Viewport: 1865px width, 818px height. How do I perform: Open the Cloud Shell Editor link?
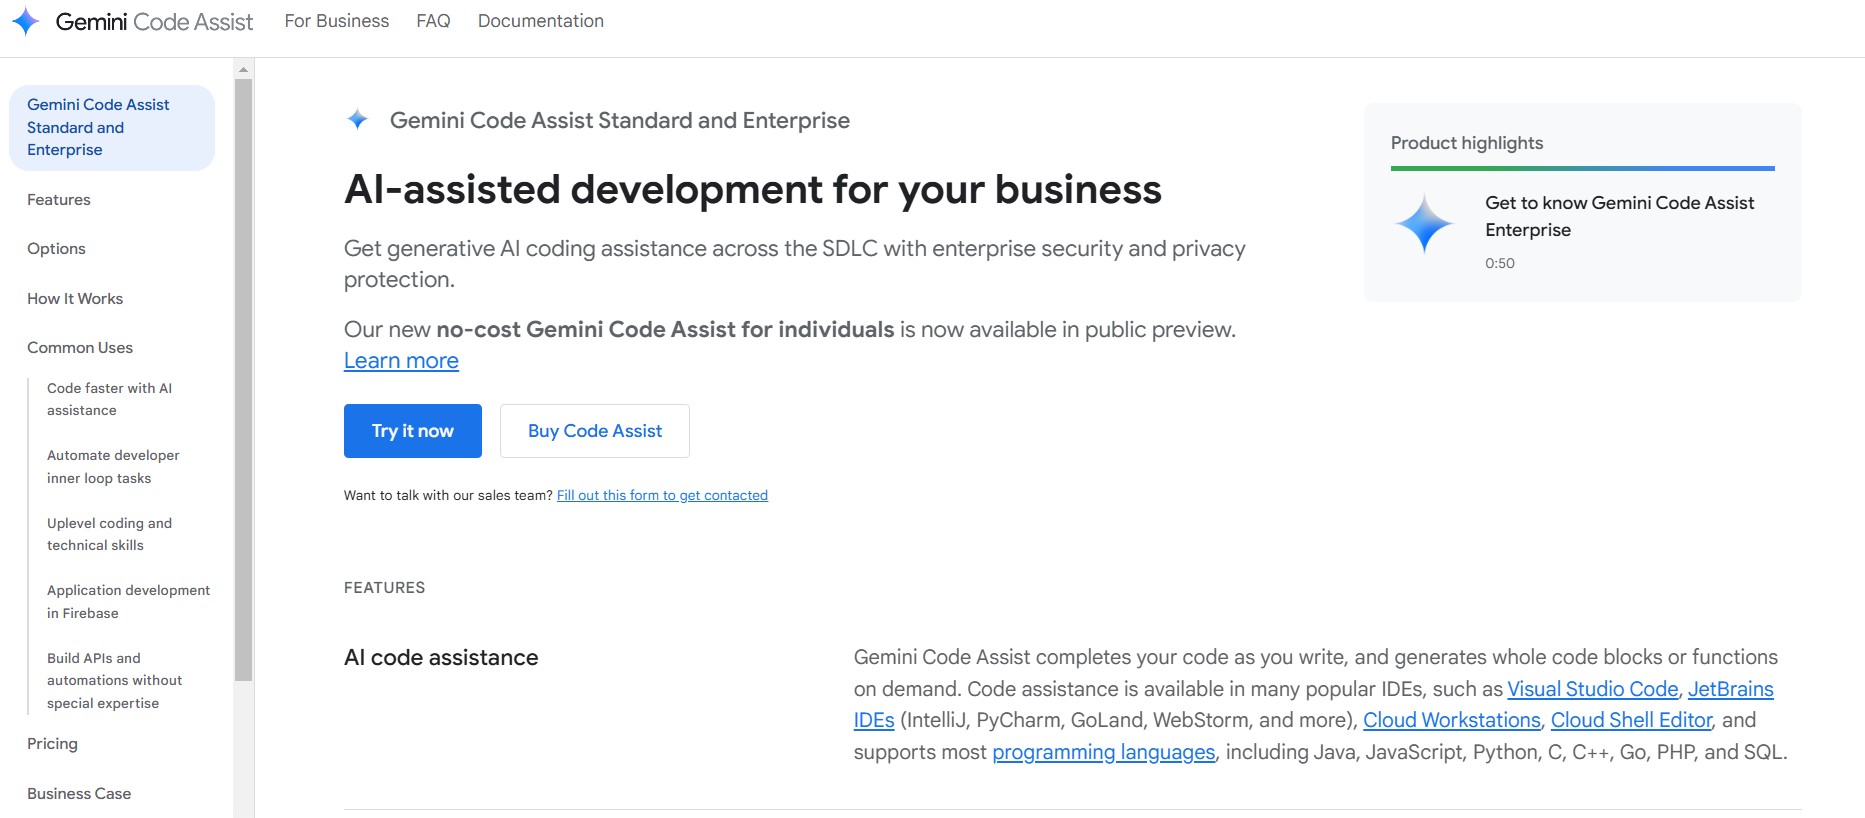point(1631,720)
